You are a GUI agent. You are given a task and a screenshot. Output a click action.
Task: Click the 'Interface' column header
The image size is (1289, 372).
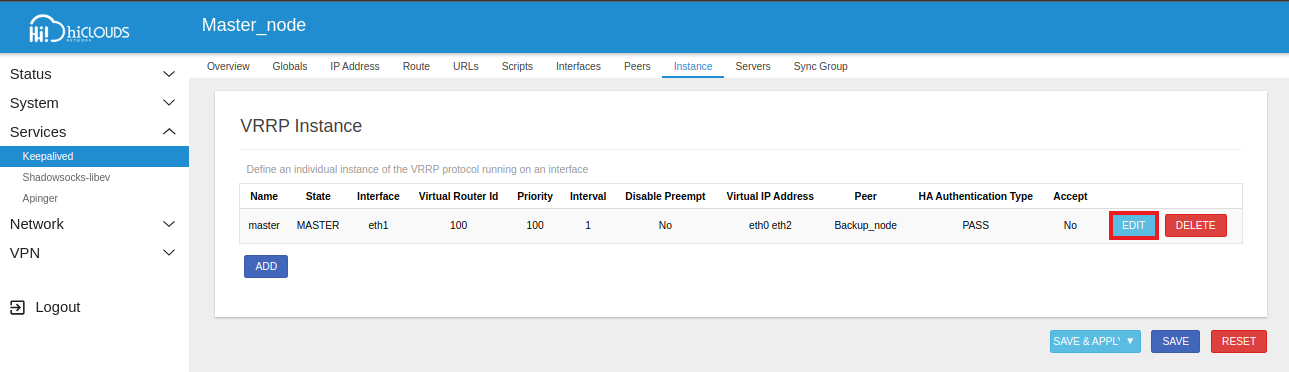coord(378,196)
